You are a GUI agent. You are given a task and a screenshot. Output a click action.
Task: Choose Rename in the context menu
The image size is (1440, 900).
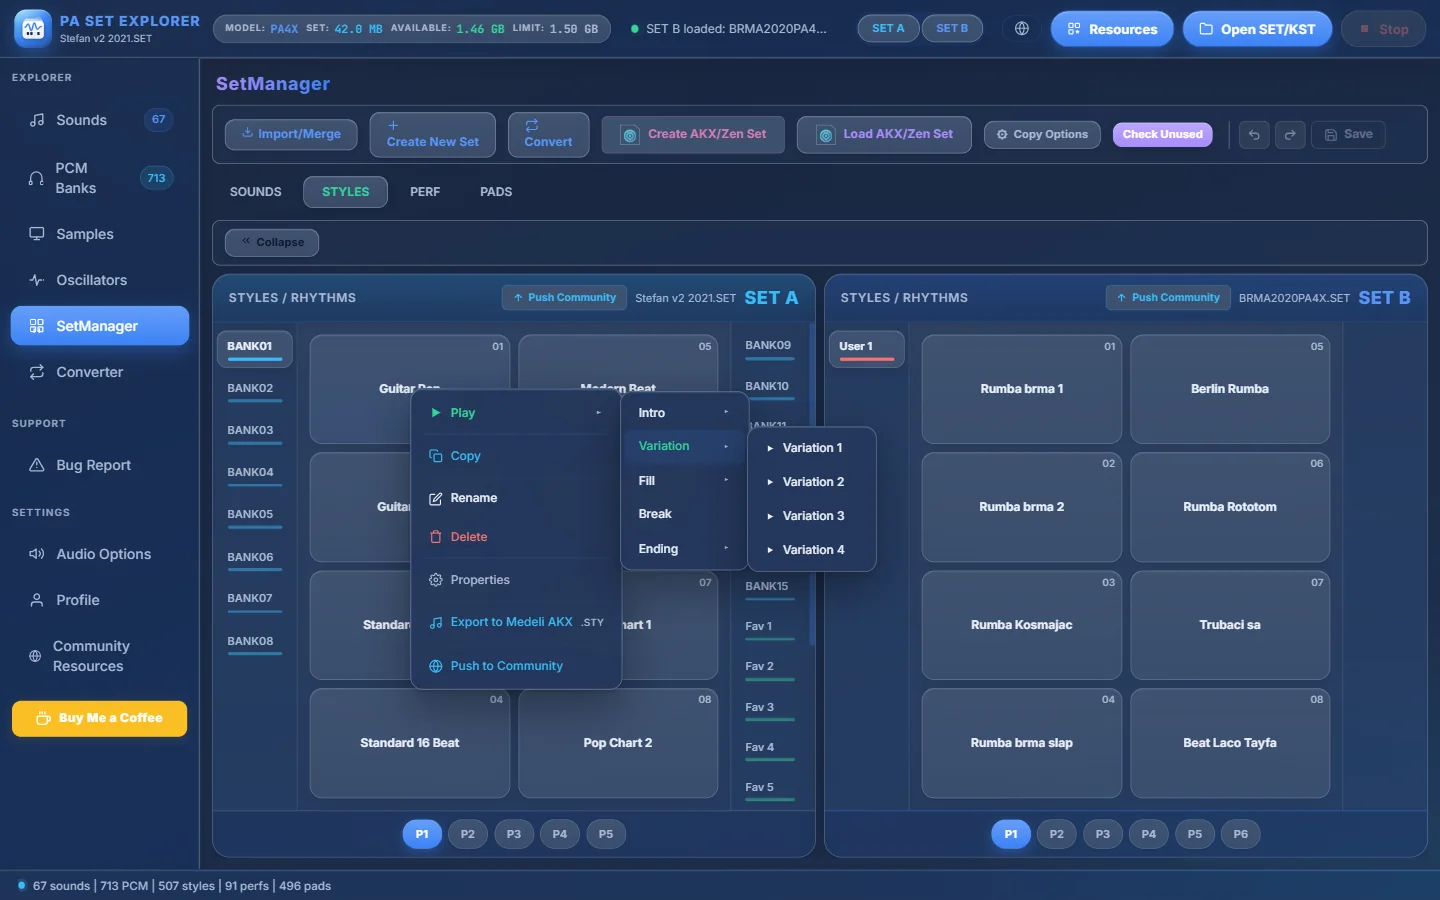pyautogui.click(x=516, y=498)
